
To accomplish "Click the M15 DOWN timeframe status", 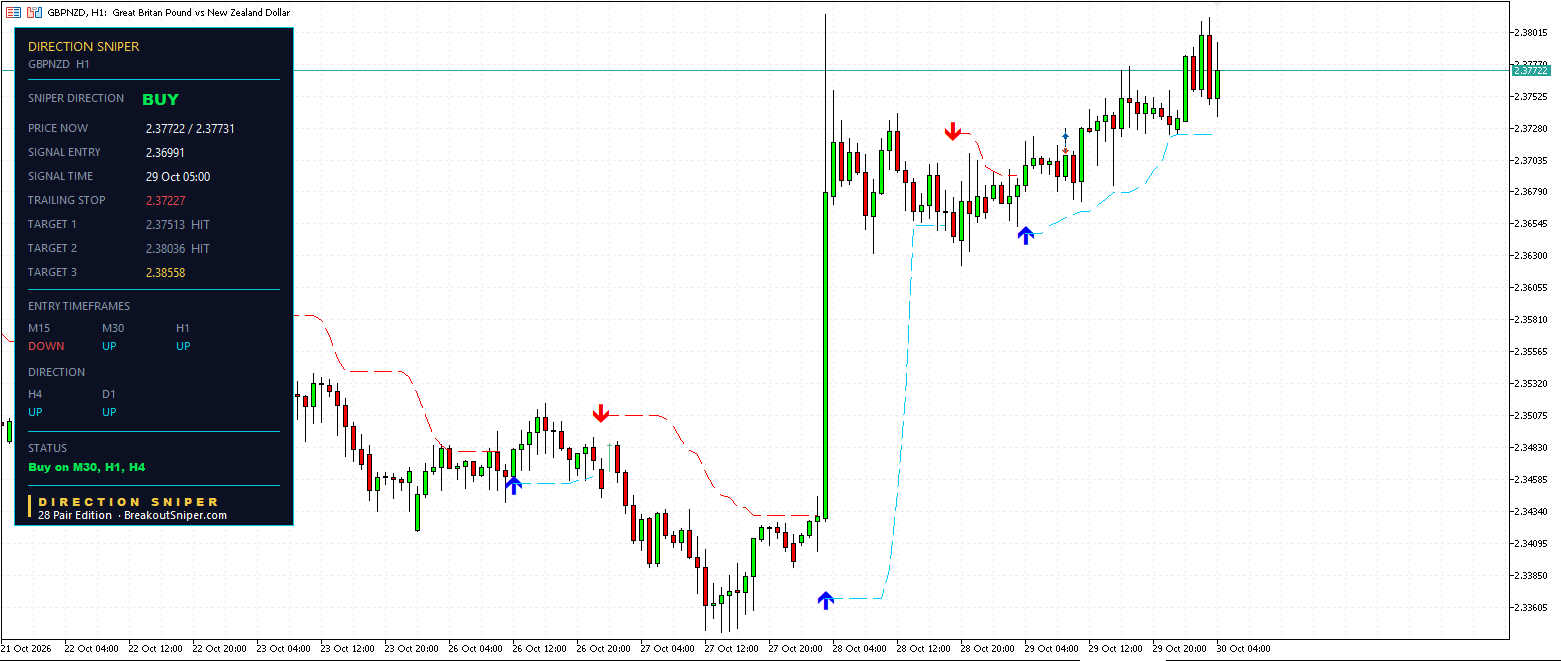I will [x=46, y=346].
